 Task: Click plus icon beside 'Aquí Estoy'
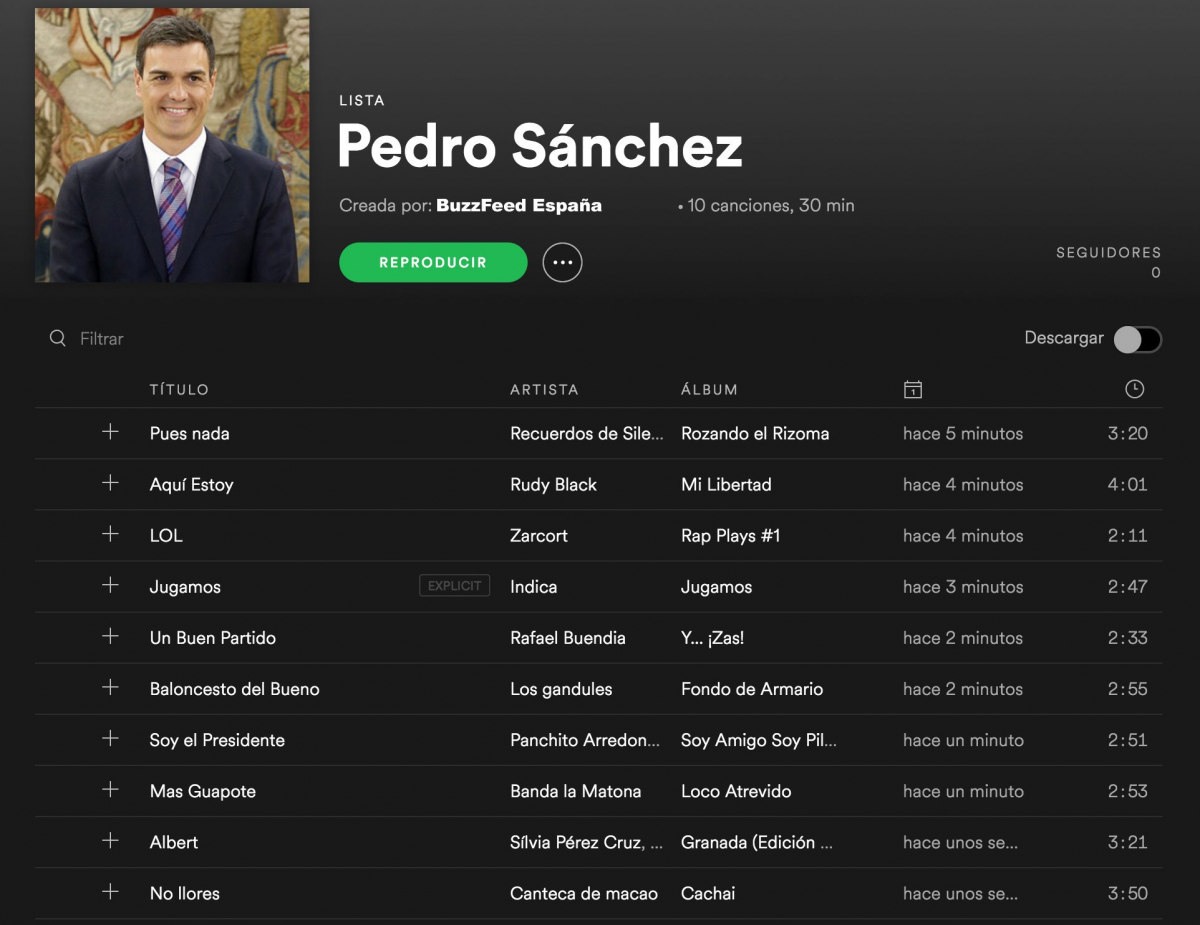[x=110, y=483]
